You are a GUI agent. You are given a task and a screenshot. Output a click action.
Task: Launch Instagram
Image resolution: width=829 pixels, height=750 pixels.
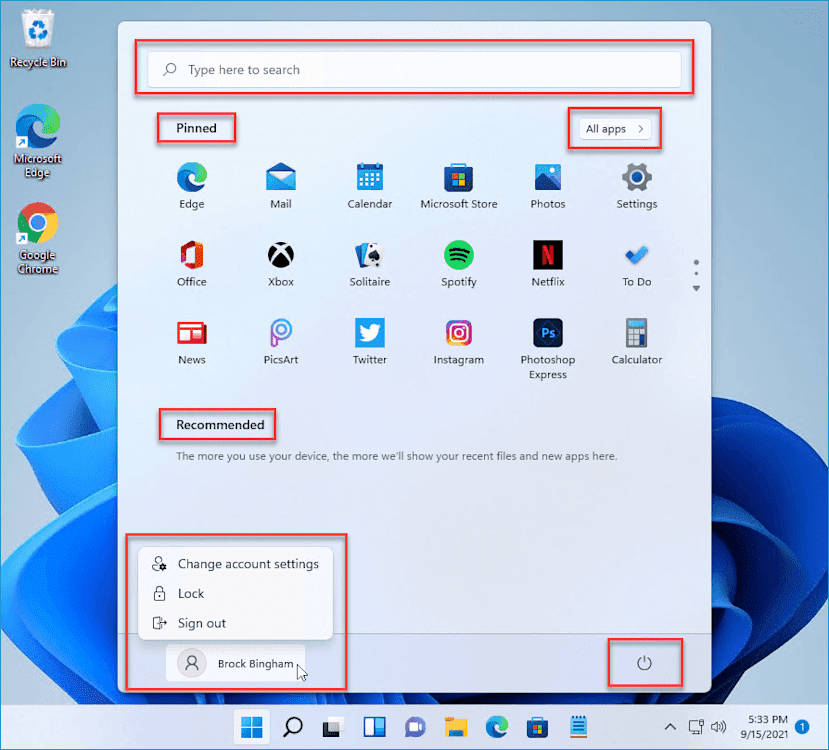(458, 341)
